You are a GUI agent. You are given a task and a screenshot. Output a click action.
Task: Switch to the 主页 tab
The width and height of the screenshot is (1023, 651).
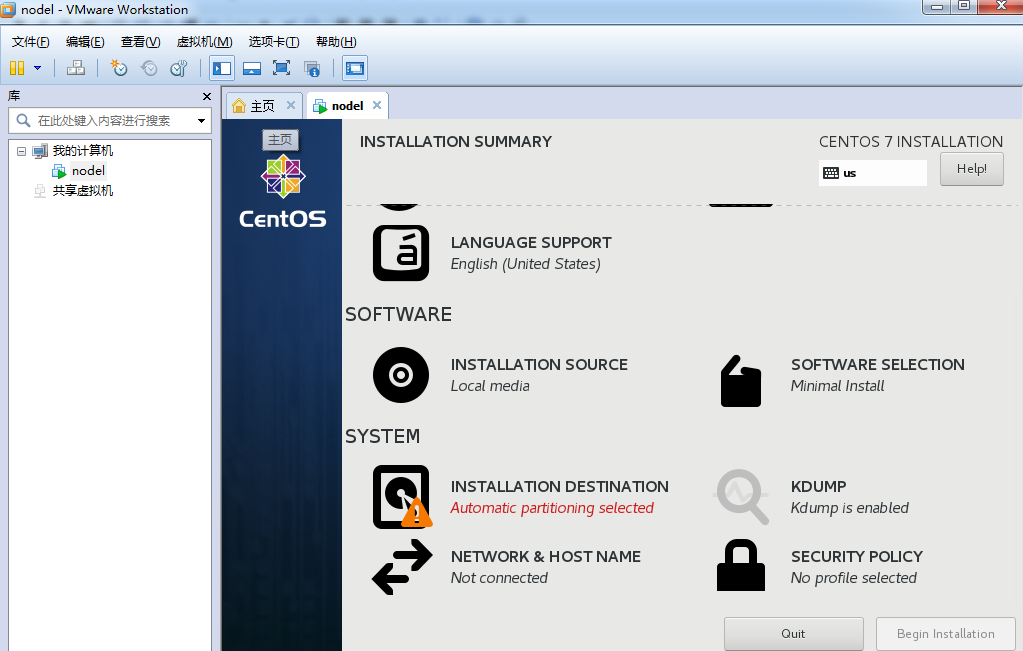(262, 106)
